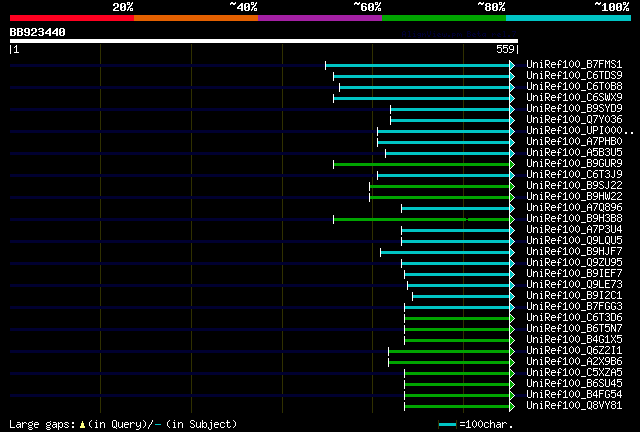Click the 559 end position label
The image size is (640, 432).
tap(505, 49)
